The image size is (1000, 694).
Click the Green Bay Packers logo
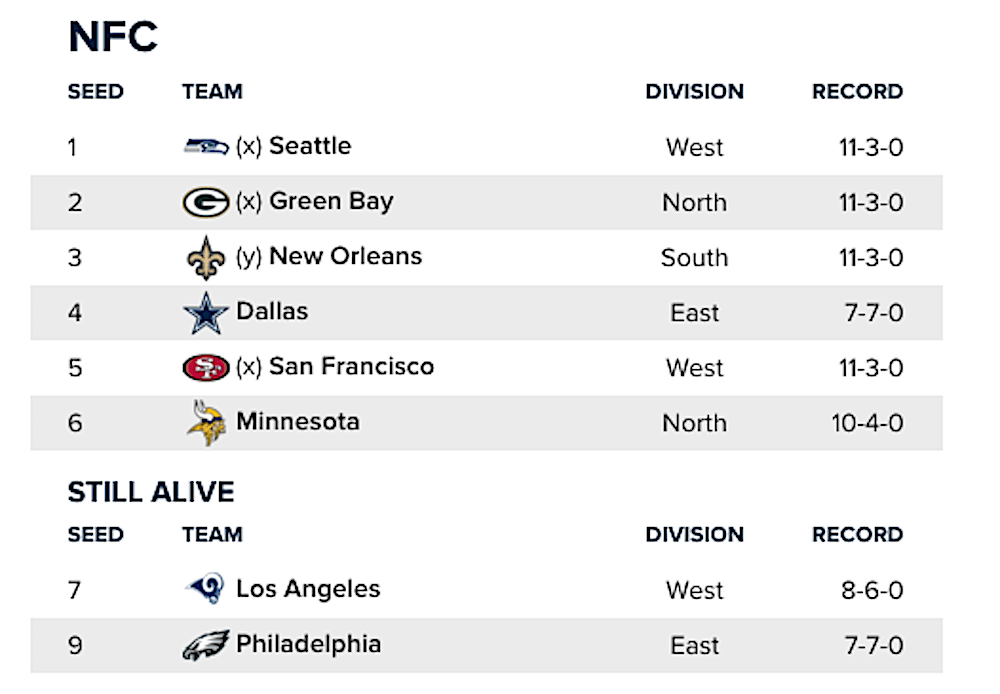tap(206, 202)
